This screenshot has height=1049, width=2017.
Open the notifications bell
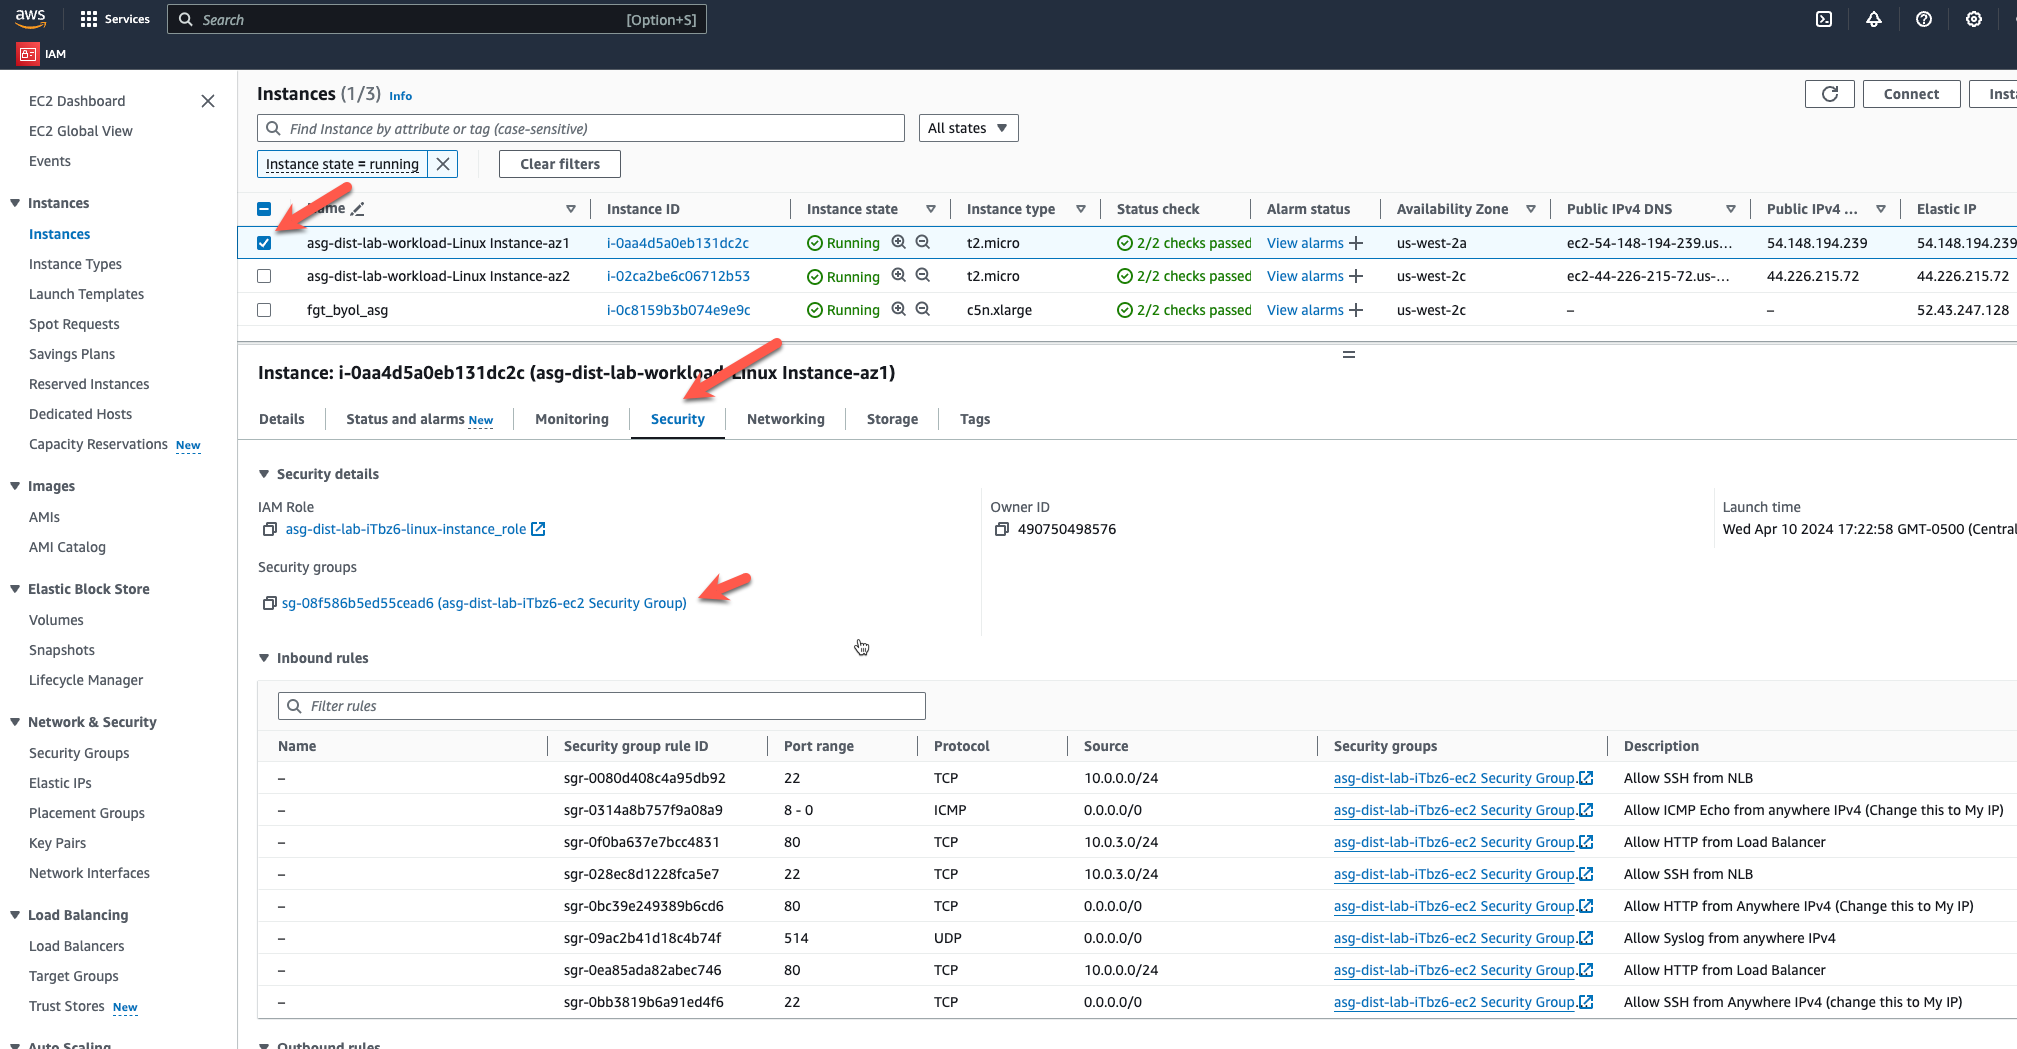(x=1874, y=19)
